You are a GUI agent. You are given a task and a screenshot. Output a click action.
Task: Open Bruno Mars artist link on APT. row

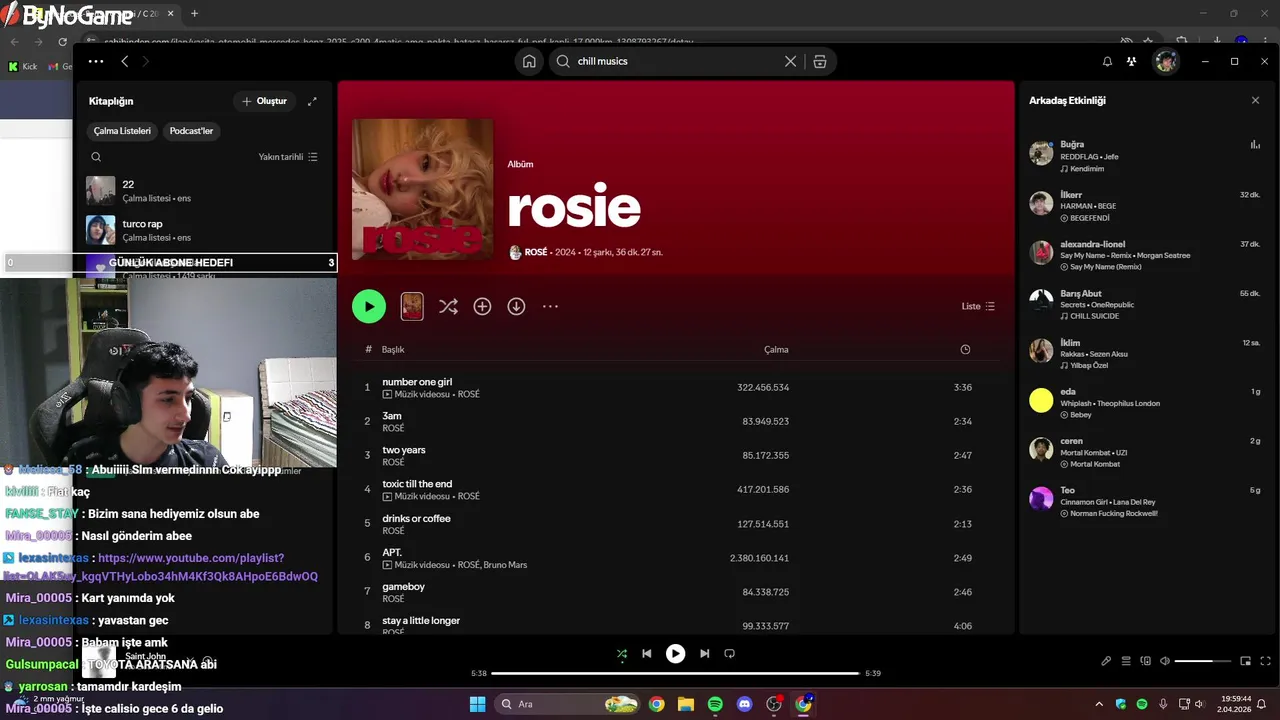(506, 565)
